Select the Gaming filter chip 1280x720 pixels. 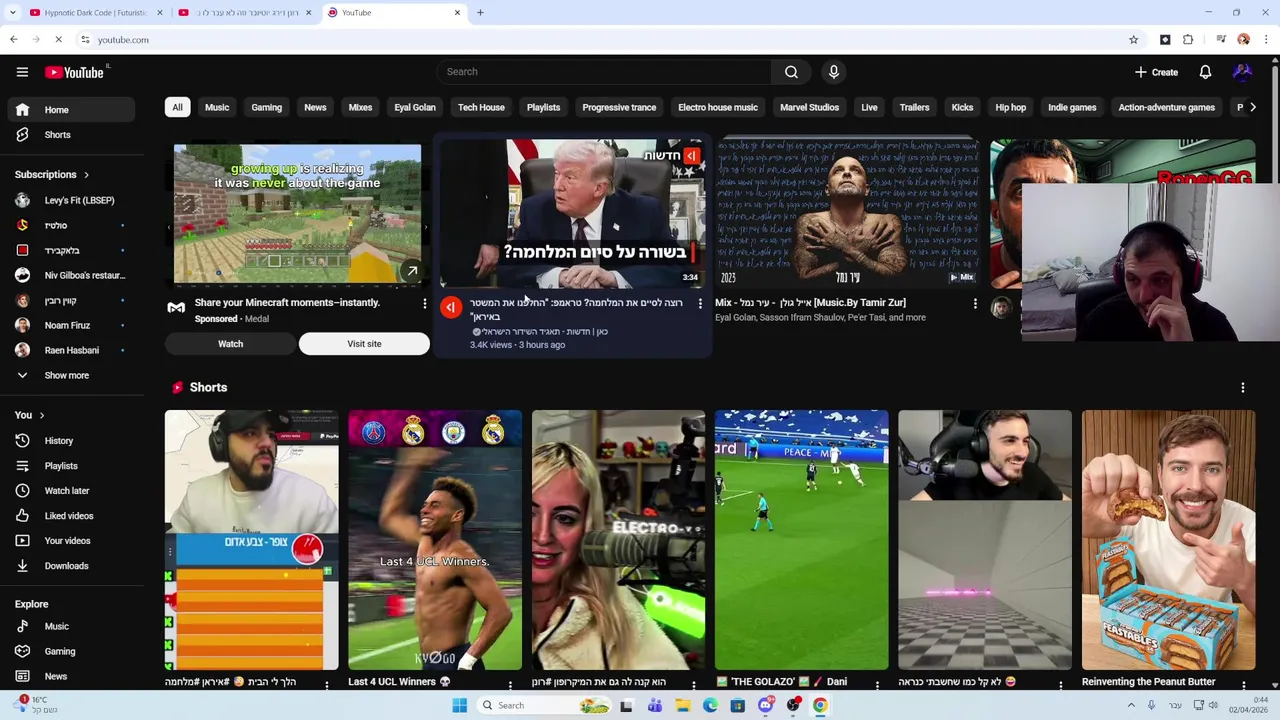(266, 108)
